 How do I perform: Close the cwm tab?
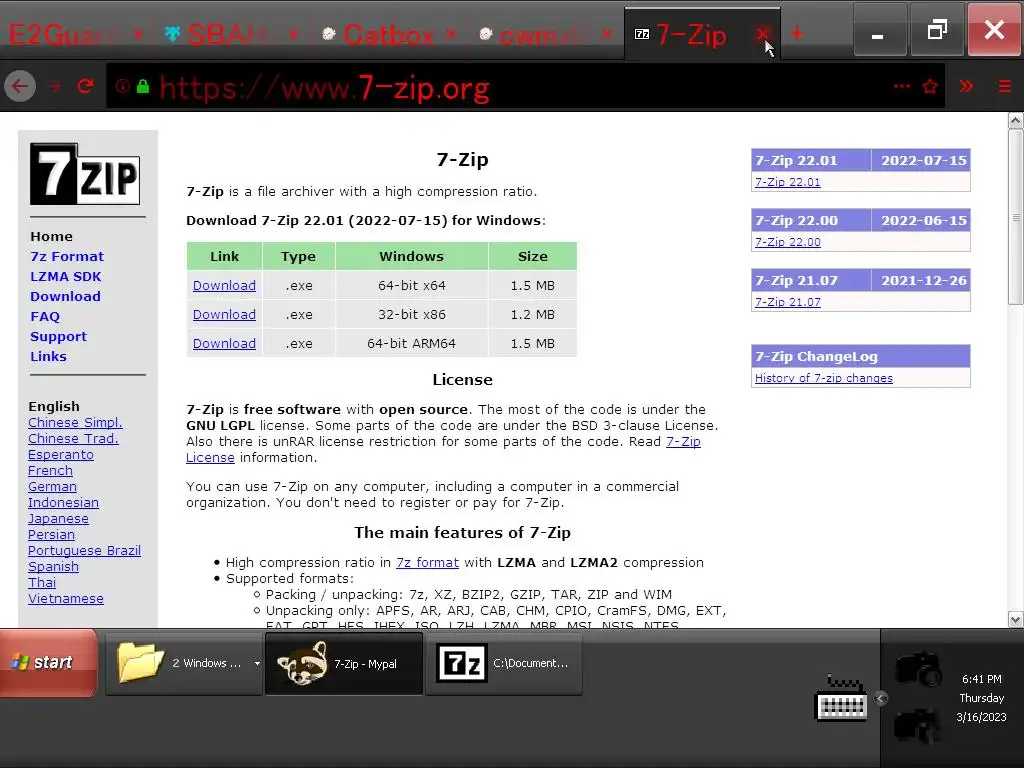pyautogui.click(x=607, y=34)
